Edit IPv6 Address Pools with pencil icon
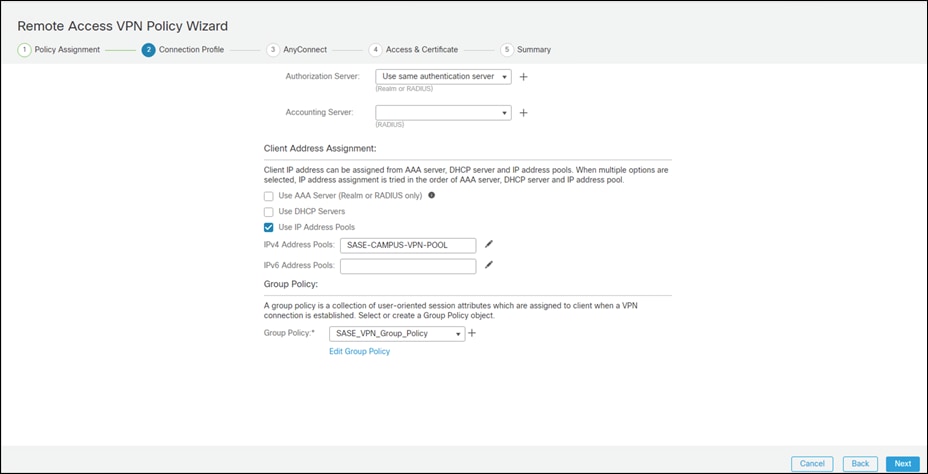The height and width of the screenshot is (474, 928). point(488,265)
